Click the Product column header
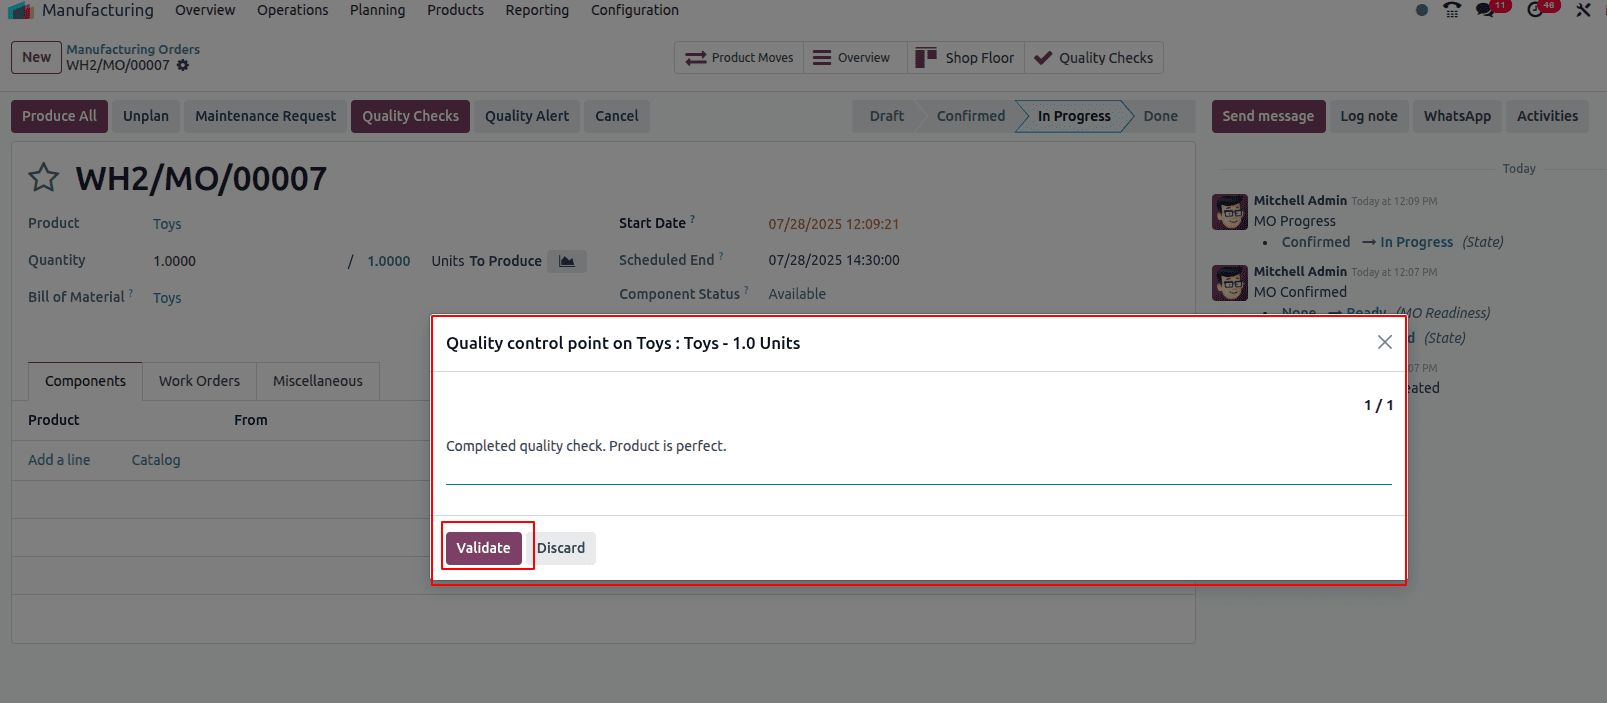The image size is (1607, 703). tap(54, 420)
